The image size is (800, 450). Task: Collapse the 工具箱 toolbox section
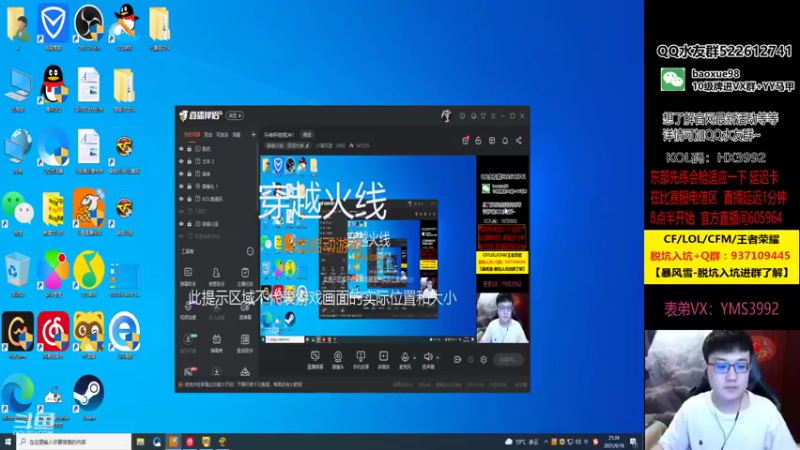coord(250,252)
